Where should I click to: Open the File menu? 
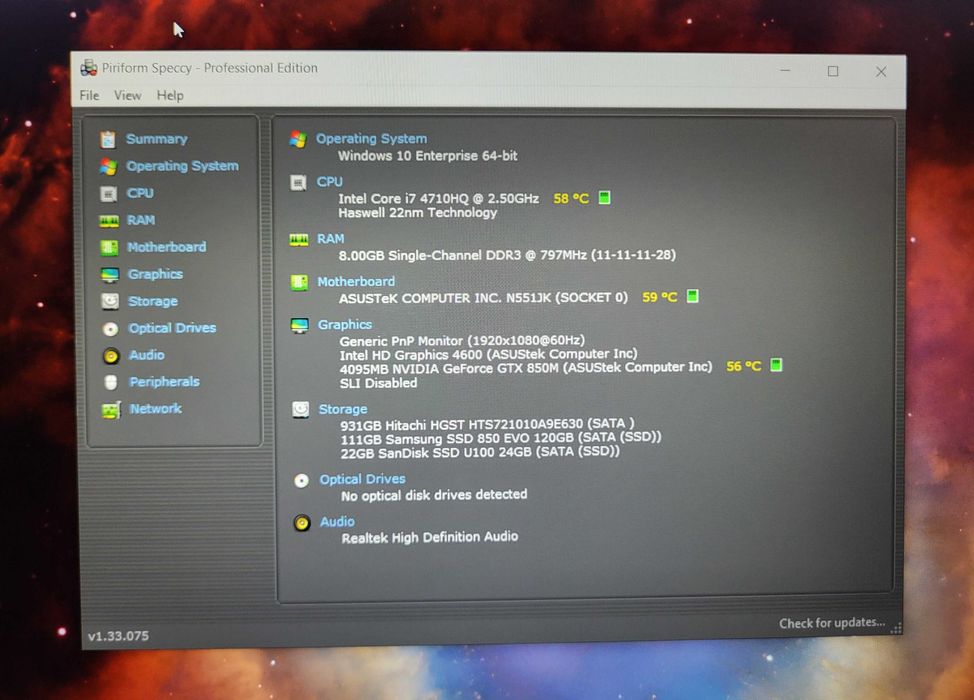tap(89, 95)
